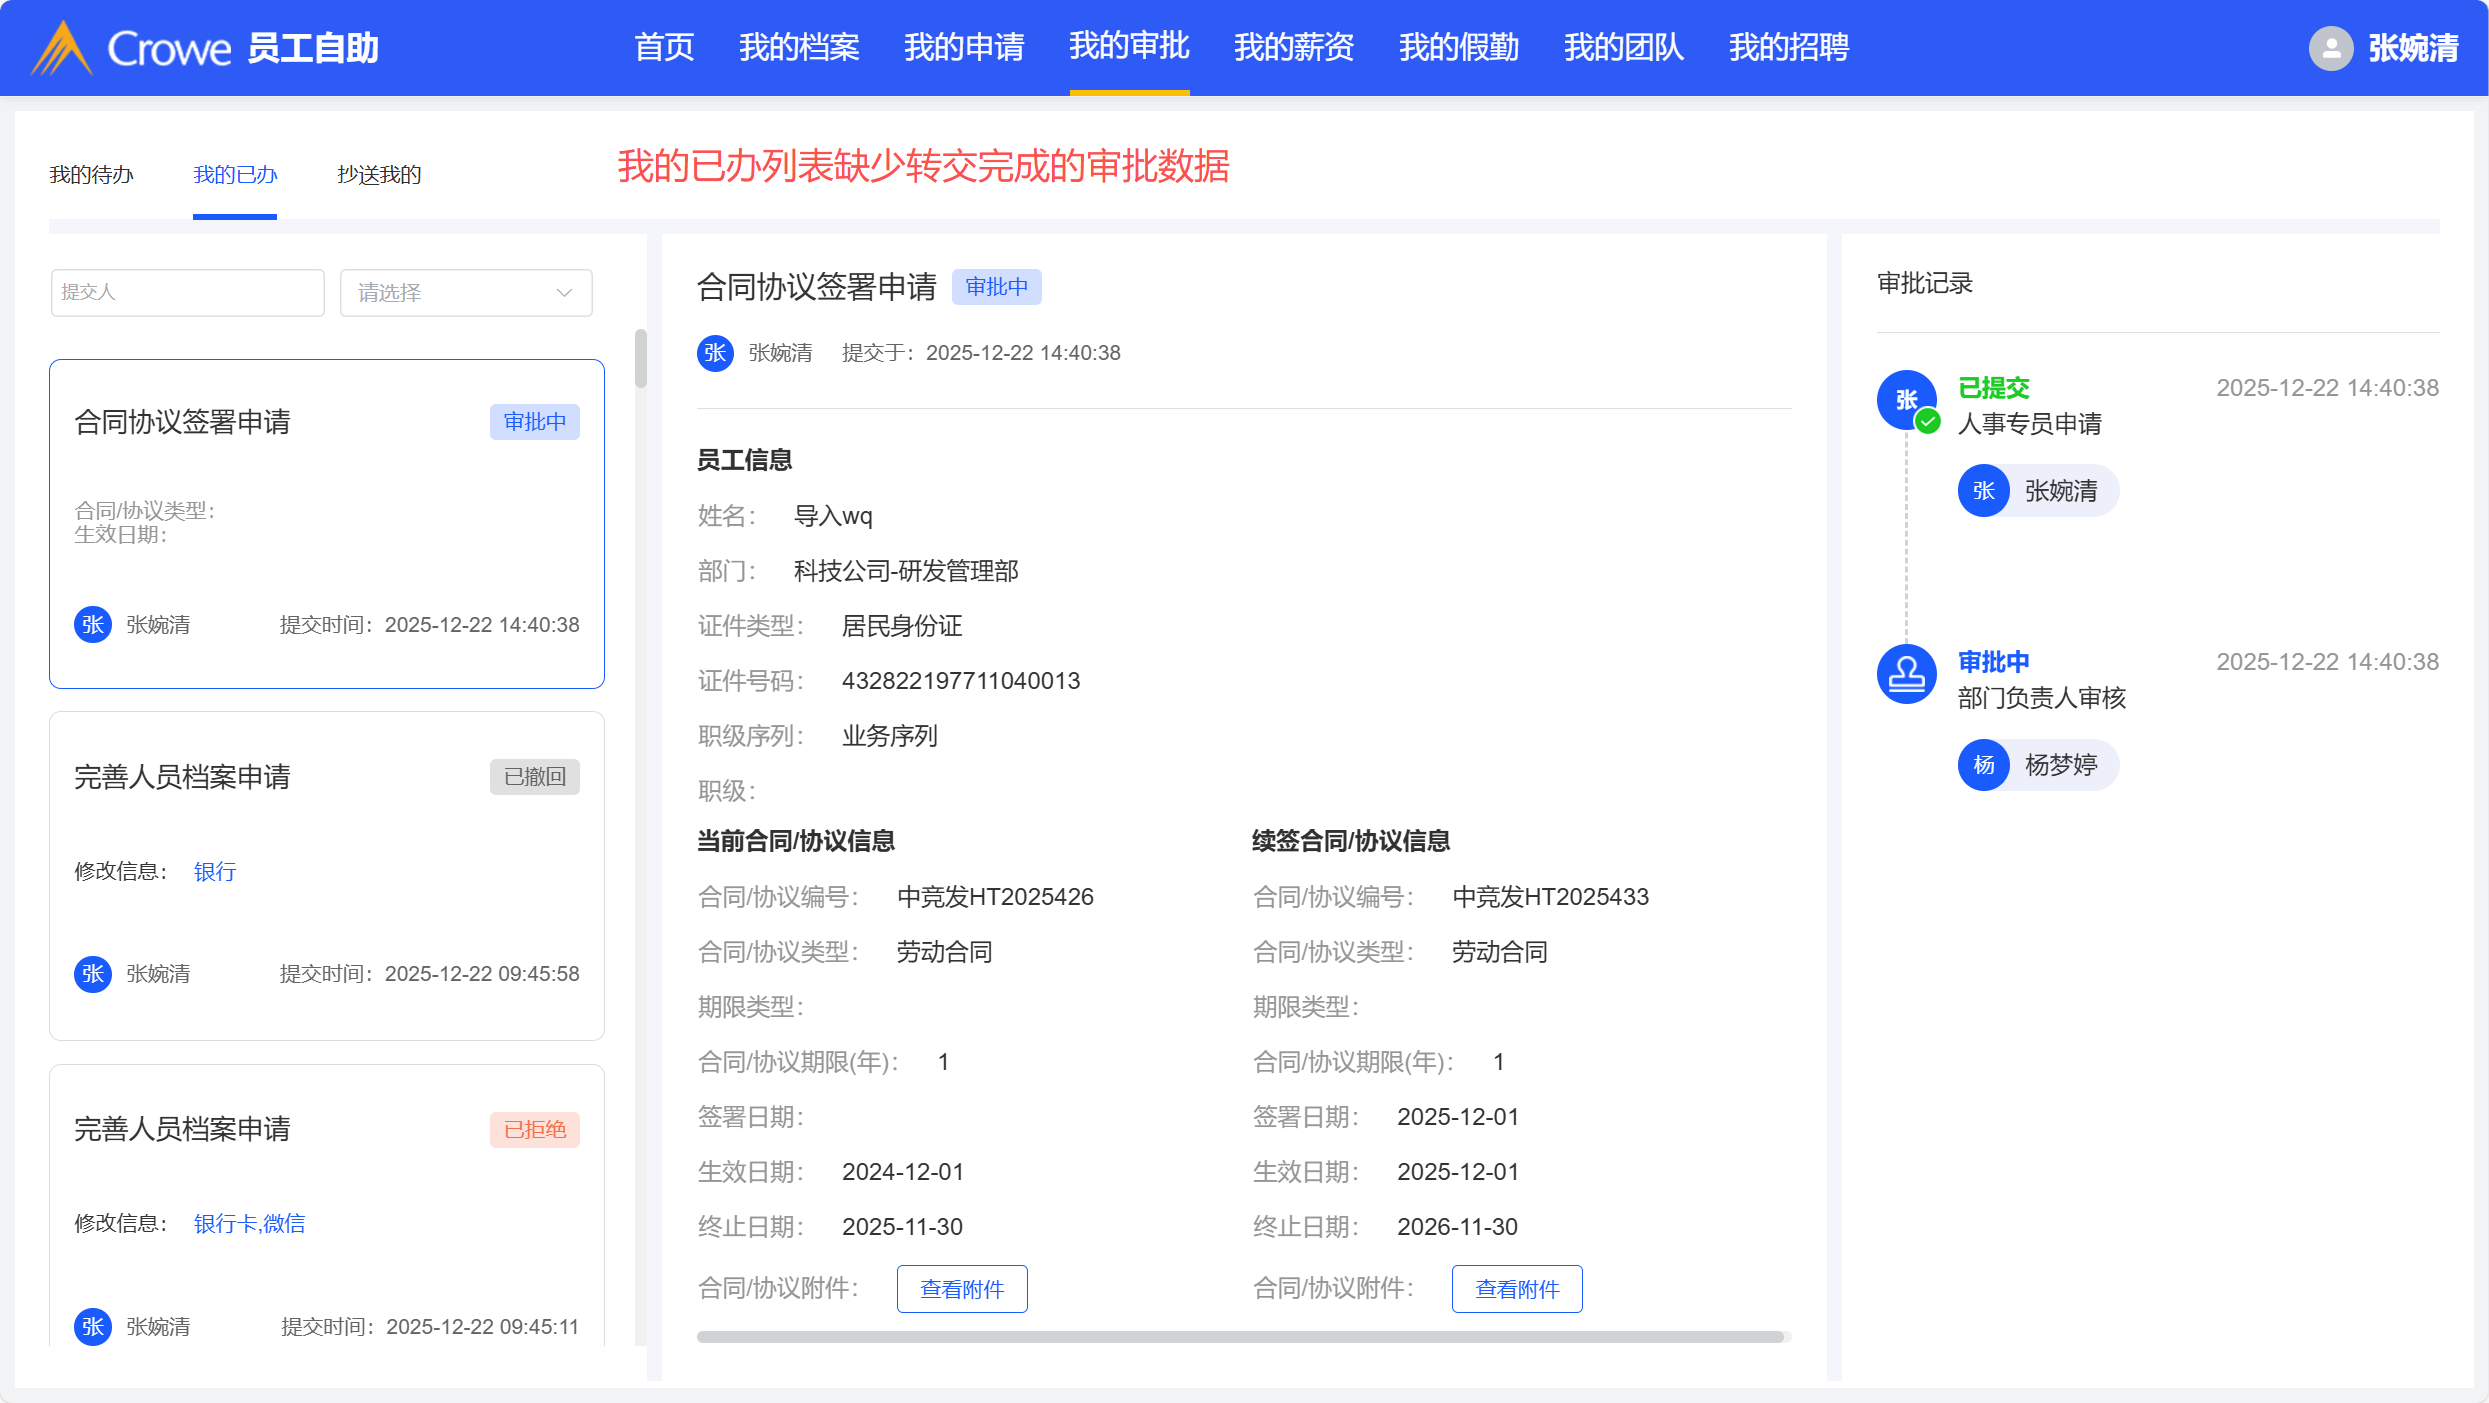The image size is (2489, 1403).
Task: Expand filter using the dropdown chevron arrow
Action: pyautogui.click(x=564, y=293)
